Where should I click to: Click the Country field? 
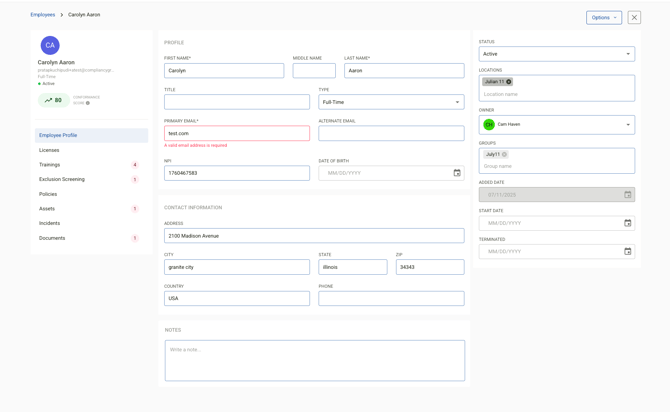(x=237, y=298)
